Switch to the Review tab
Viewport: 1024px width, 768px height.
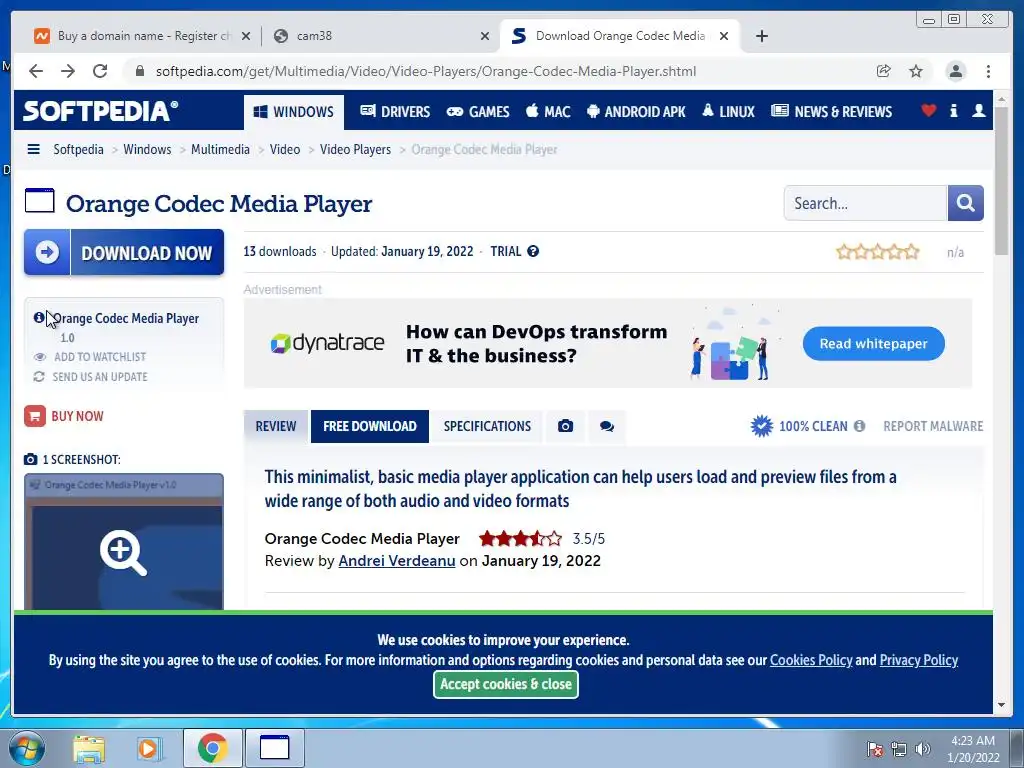coord(276,426)
